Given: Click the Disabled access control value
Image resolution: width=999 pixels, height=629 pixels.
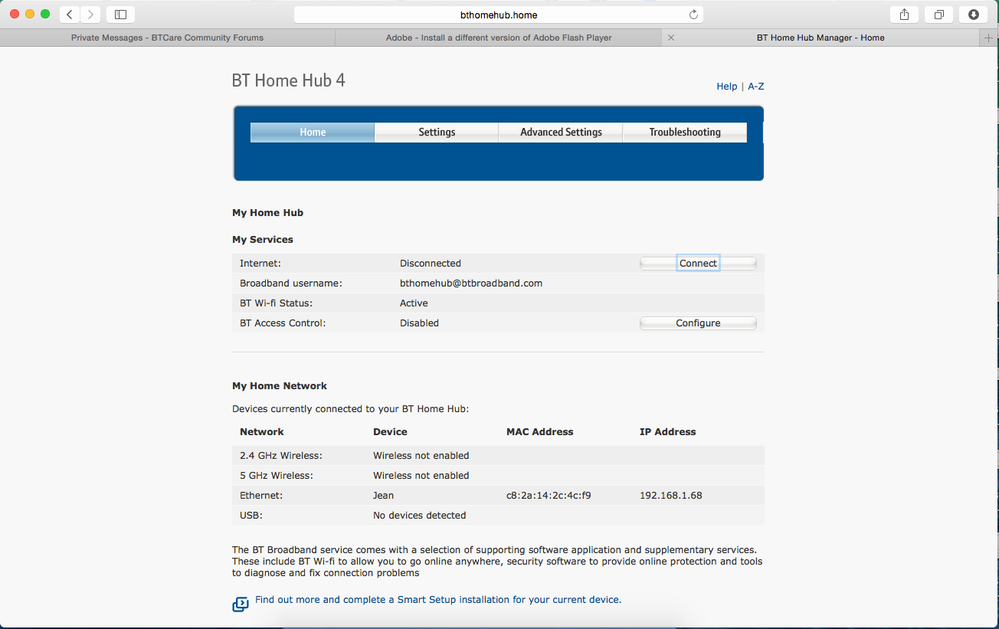Looking at the screenshot, I should [419, 323].
